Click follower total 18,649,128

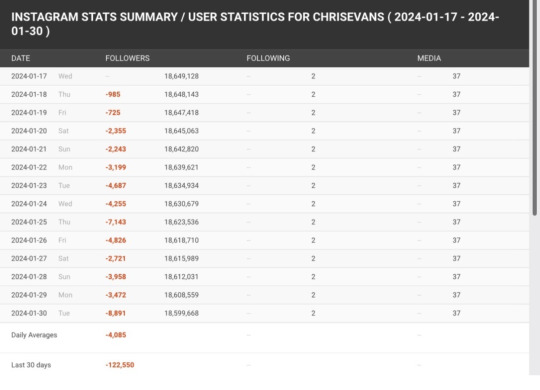181,76
